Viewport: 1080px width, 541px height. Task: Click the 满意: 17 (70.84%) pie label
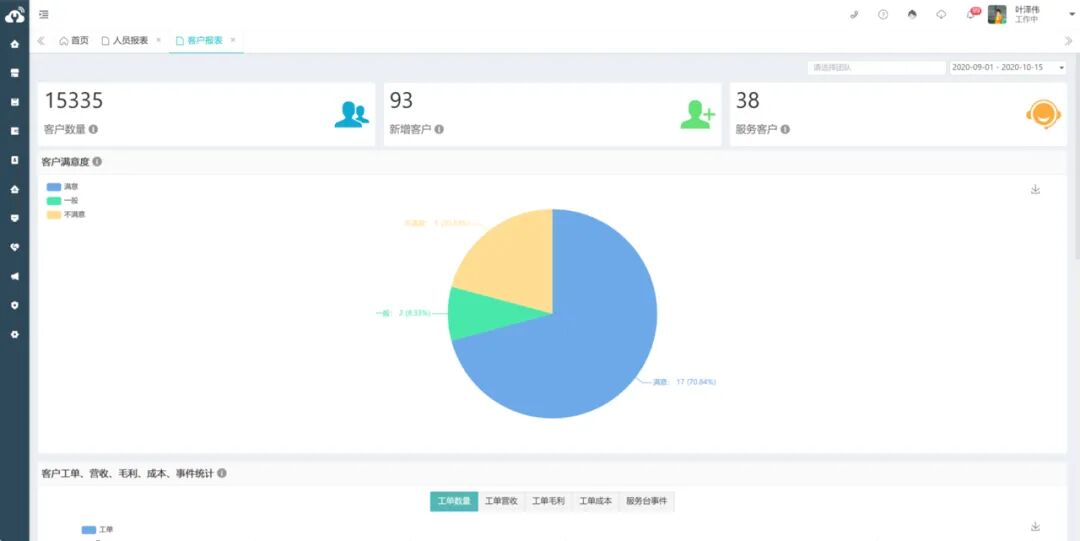(685, 382)
